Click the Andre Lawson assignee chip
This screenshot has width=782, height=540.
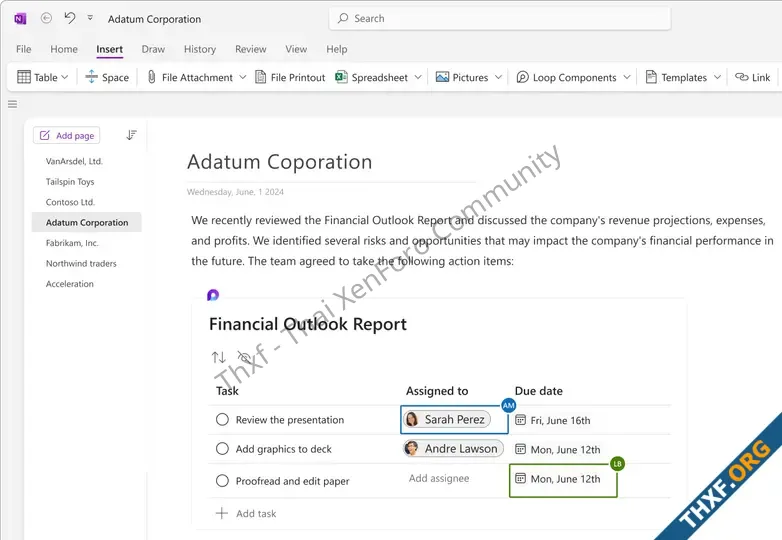click(453, 449)
